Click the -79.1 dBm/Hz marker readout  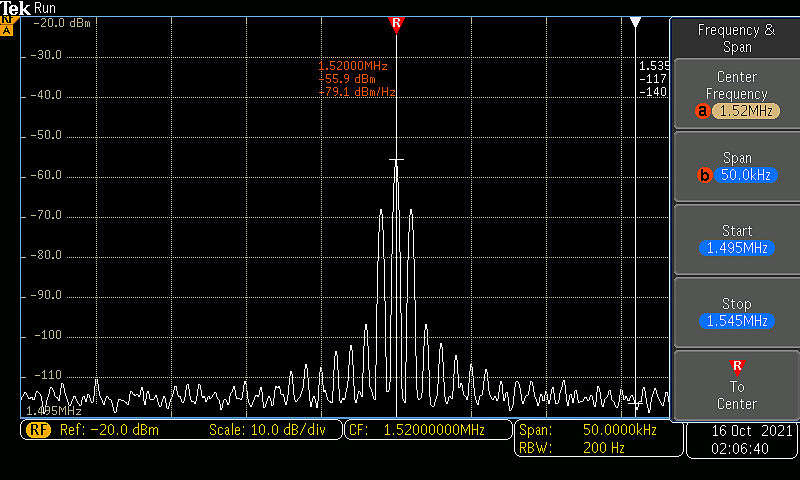357,92
